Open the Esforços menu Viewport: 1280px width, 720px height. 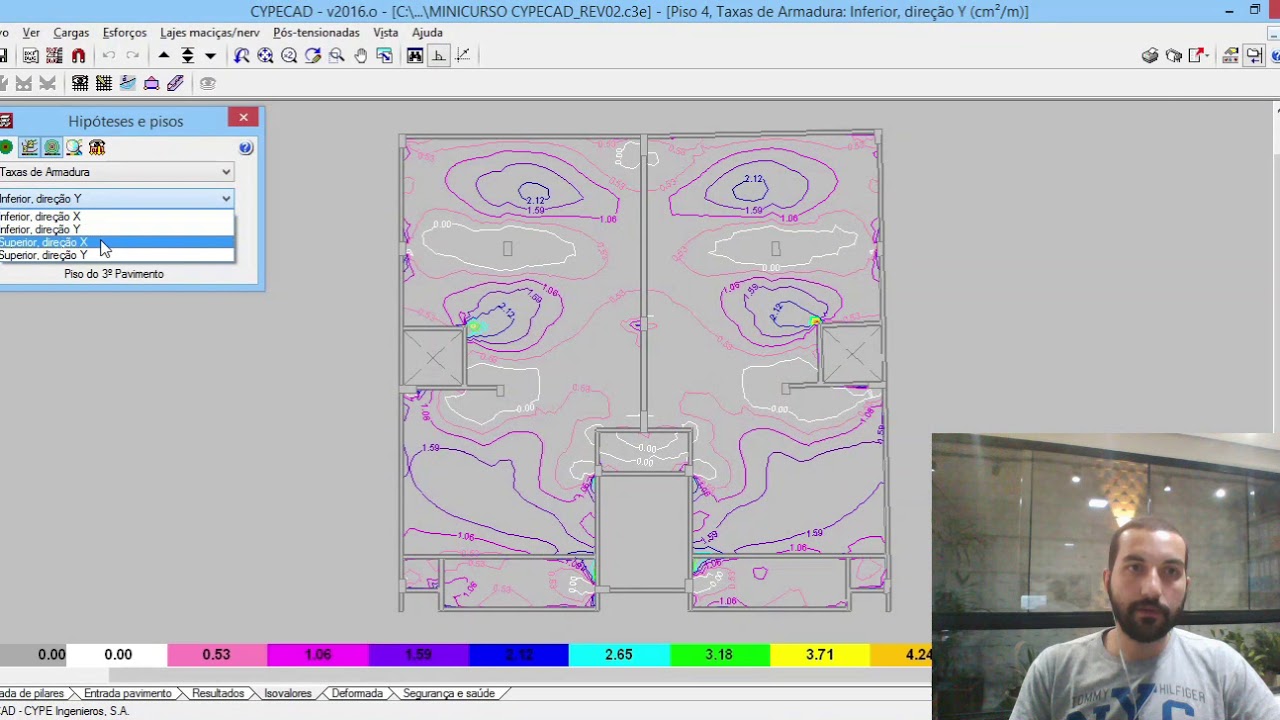coord(124,32)
